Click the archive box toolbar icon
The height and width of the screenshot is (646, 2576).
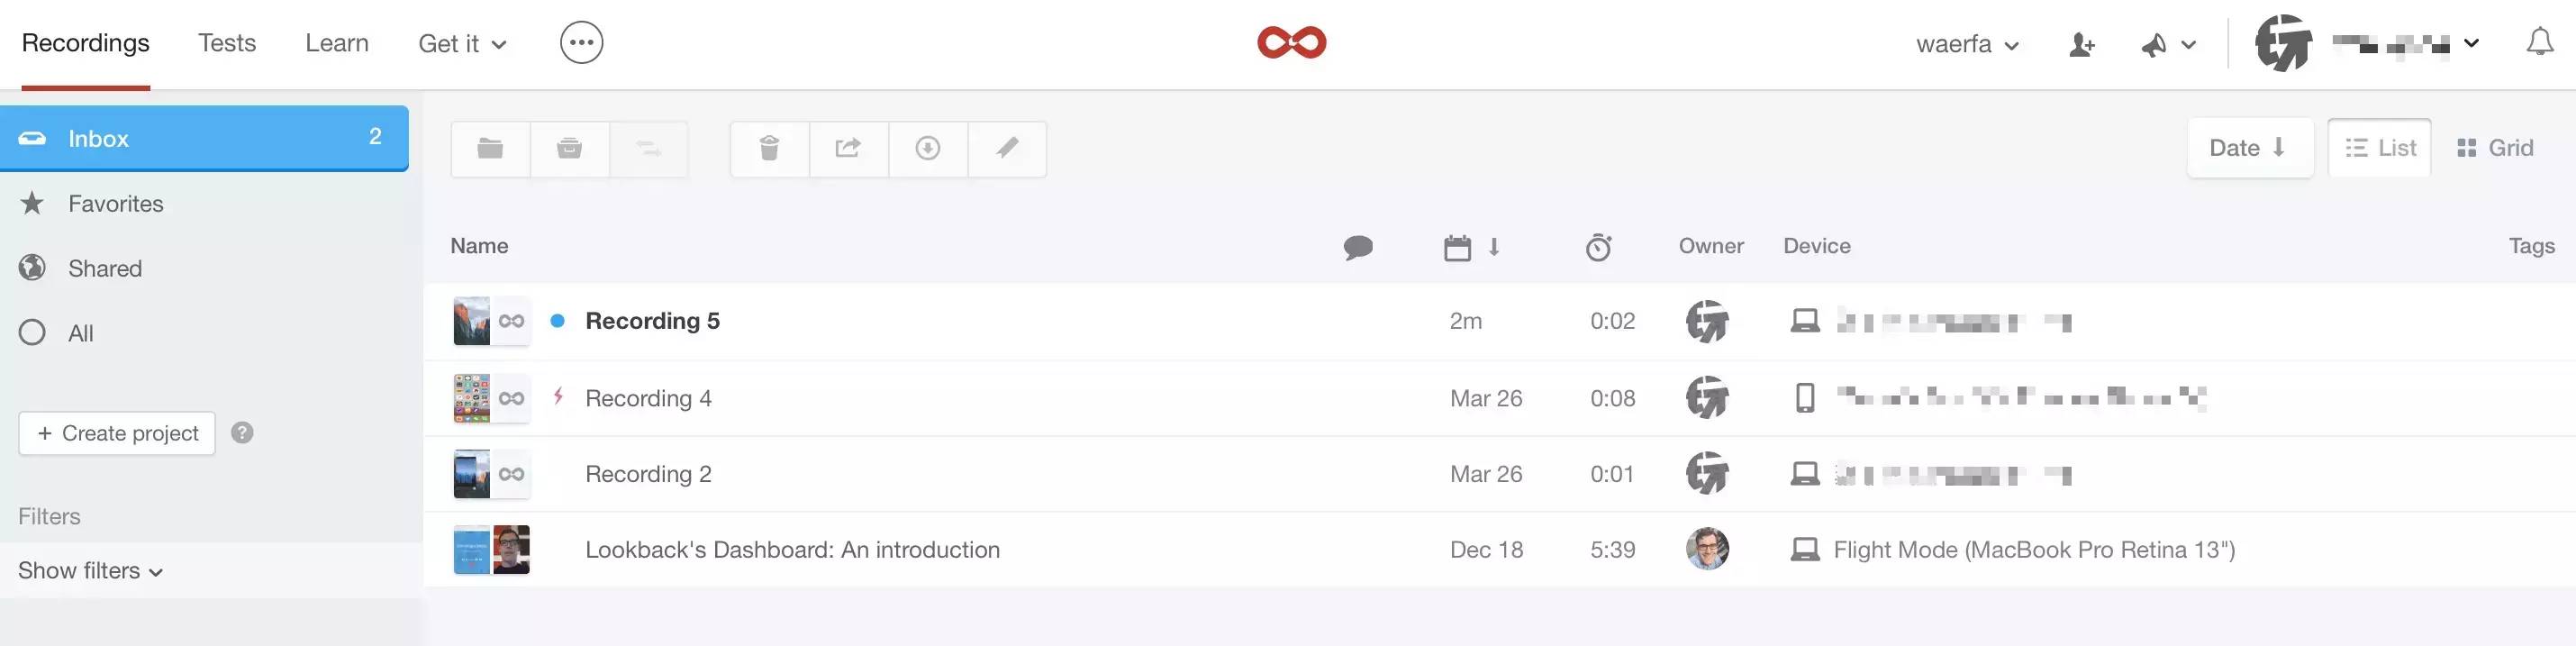[570, 149]
